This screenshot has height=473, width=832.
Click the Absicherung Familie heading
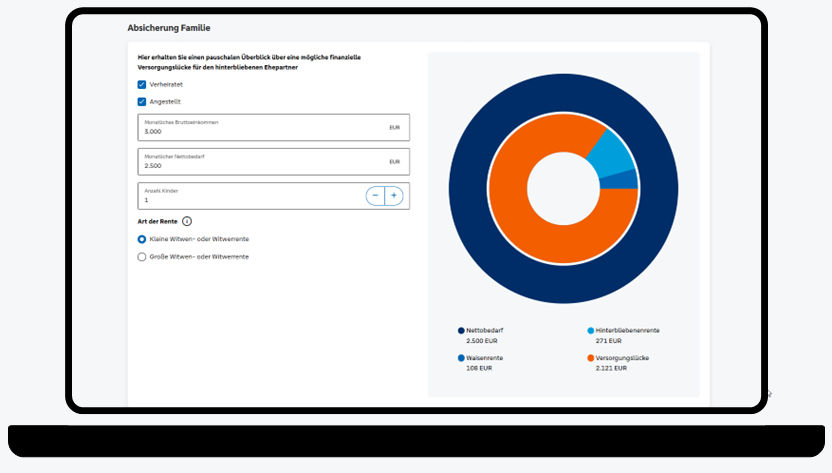click(x=169, y=28)
